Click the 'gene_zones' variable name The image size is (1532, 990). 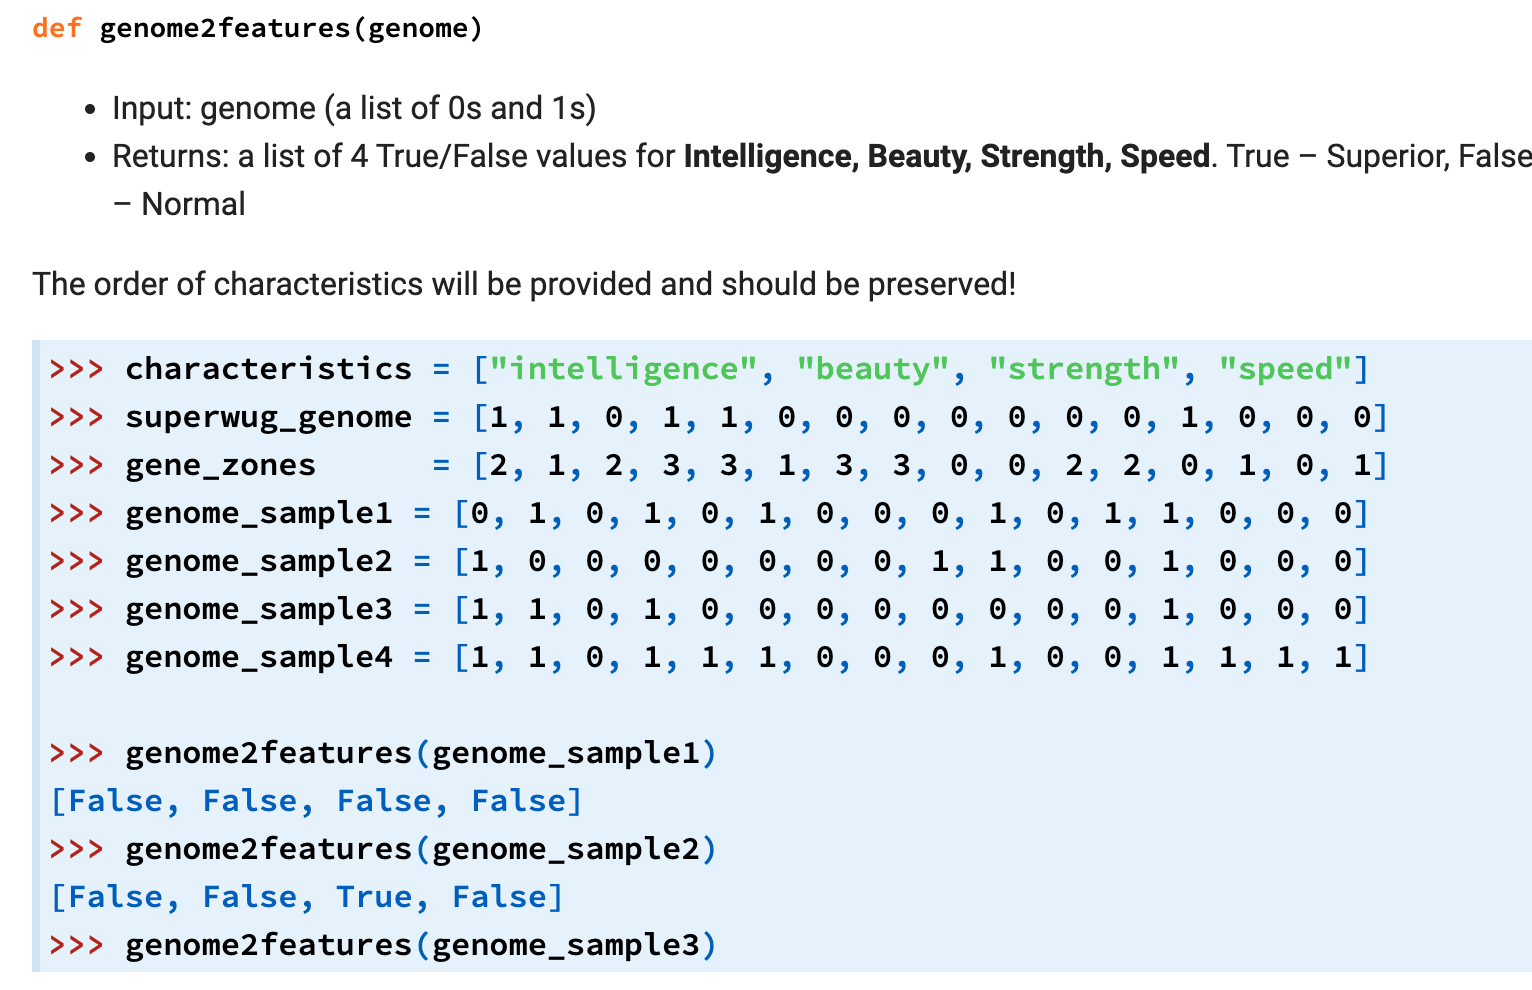click(x=220, y=465)
